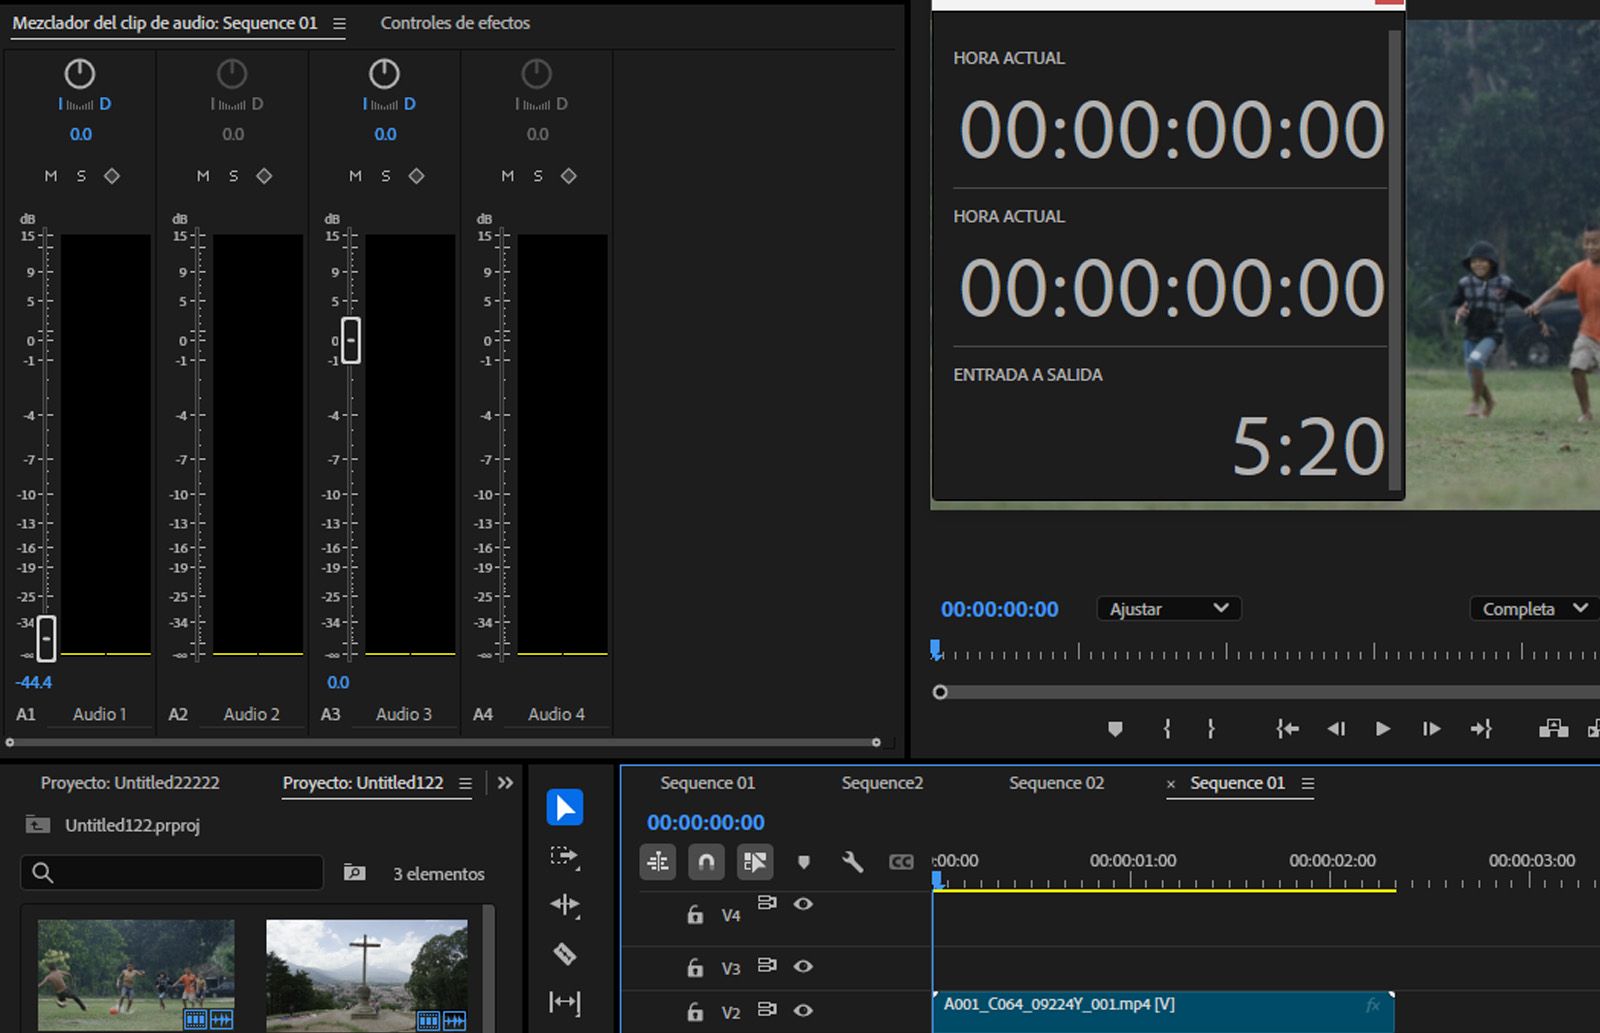Choose the Razor tool
The image size is (1600, 1033).
click(x=564, y=954)
